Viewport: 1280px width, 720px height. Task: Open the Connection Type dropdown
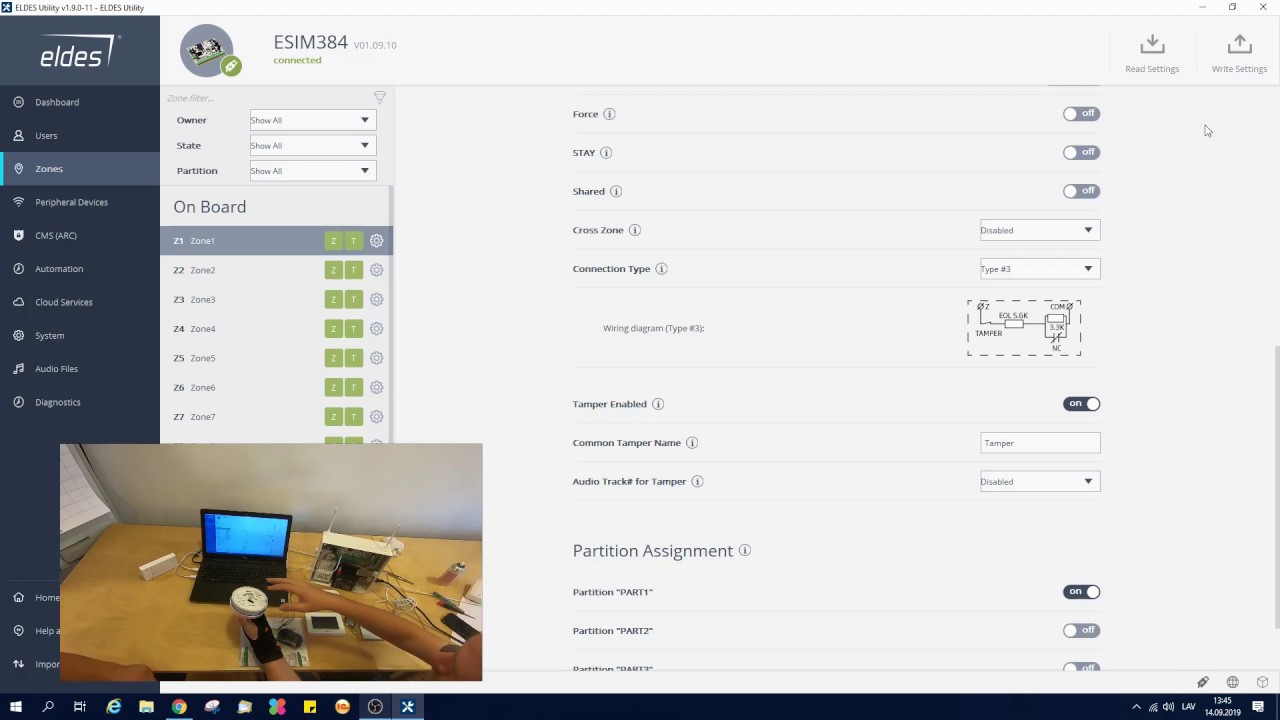point(1040,269)
